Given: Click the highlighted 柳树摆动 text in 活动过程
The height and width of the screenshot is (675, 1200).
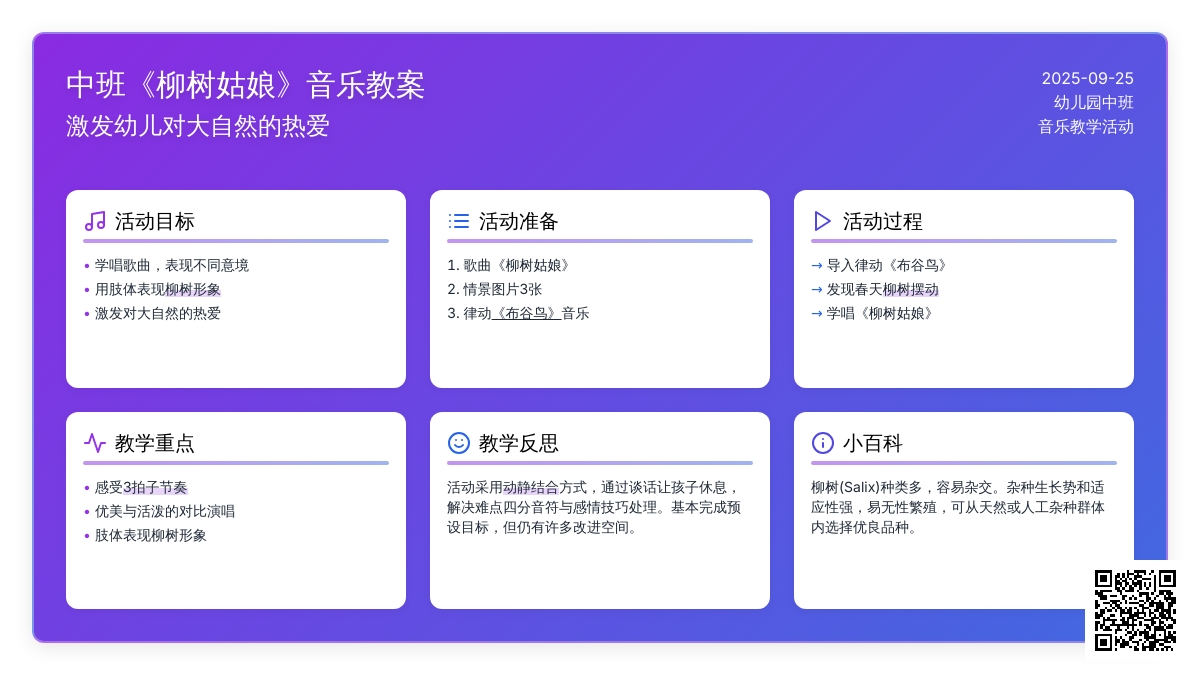Looking at the screenshot, I should tap(910, 289).
